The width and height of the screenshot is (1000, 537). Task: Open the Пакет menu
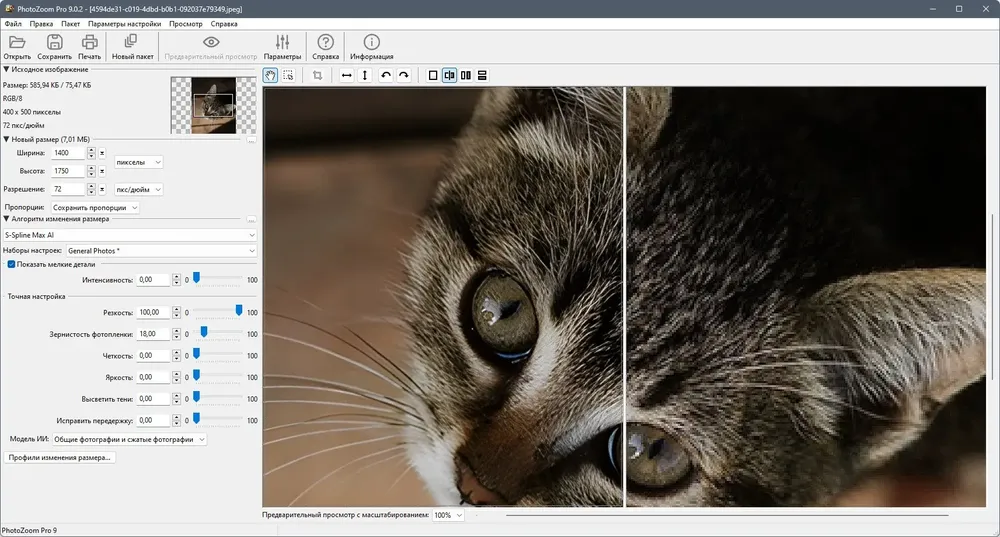click(70, 23)
